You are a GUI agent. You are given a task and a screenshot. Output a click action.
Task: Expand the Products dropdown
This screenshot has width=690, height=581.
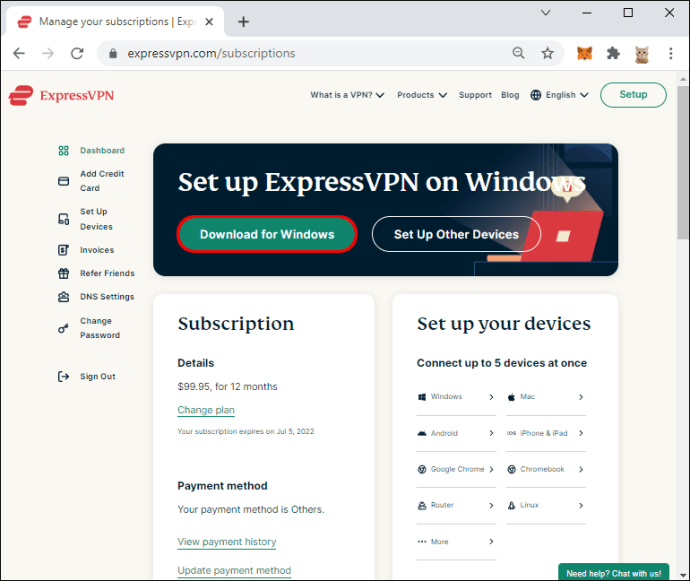(422, 95)
